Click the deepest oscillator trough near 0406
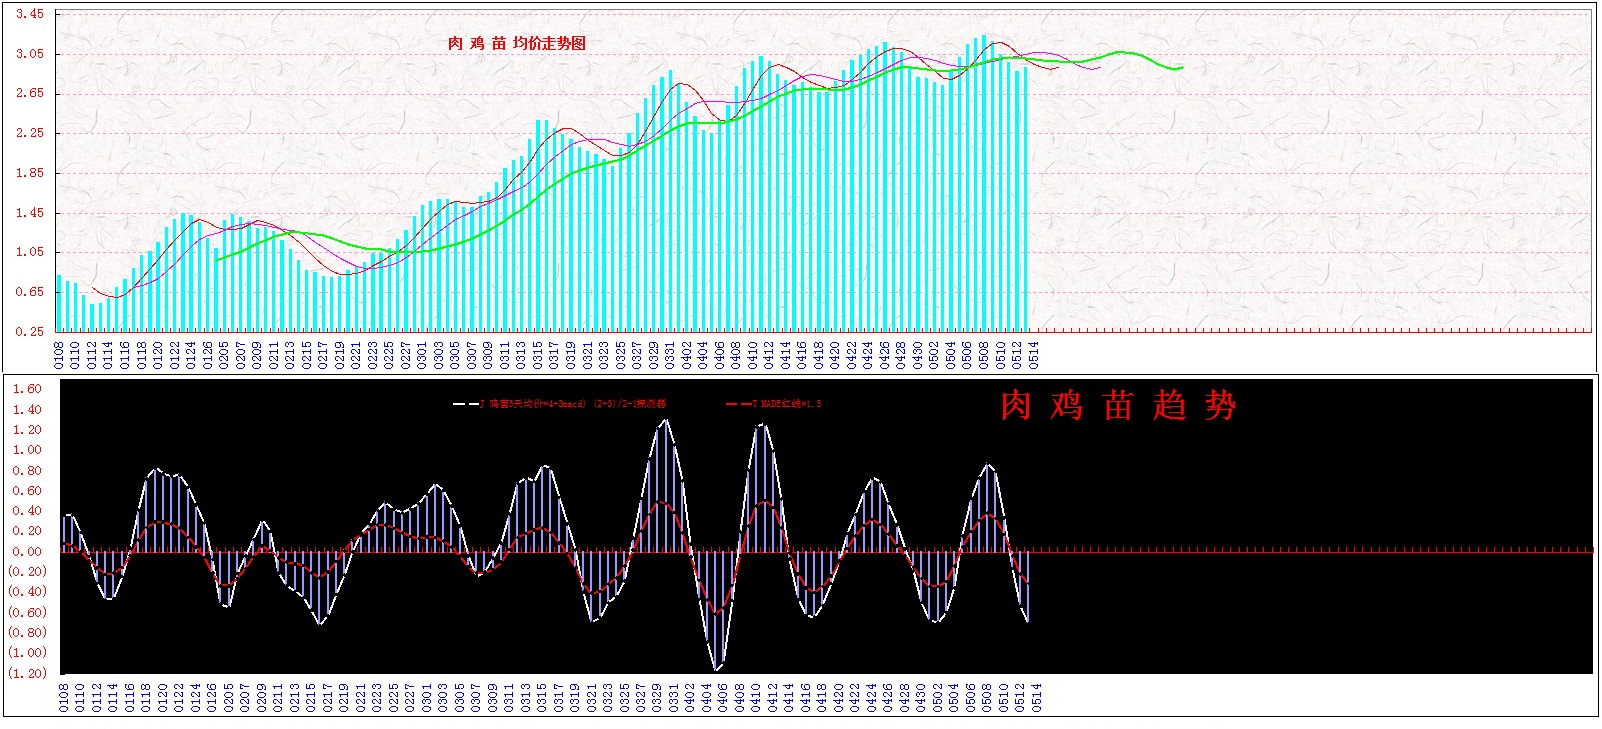Viewport: 1602px width, 729px height. point(716,668)
